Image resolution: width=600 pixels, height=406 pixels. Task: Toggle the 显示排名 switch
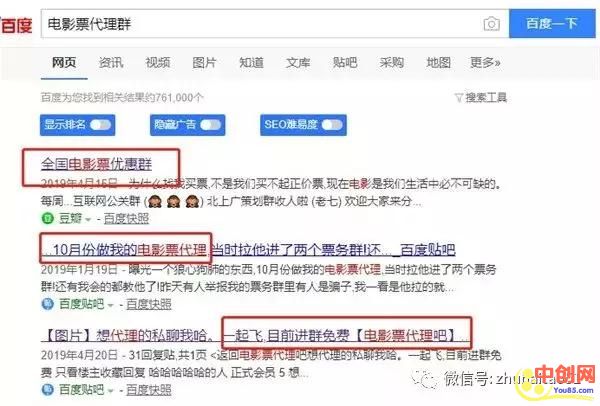[100, 125]
